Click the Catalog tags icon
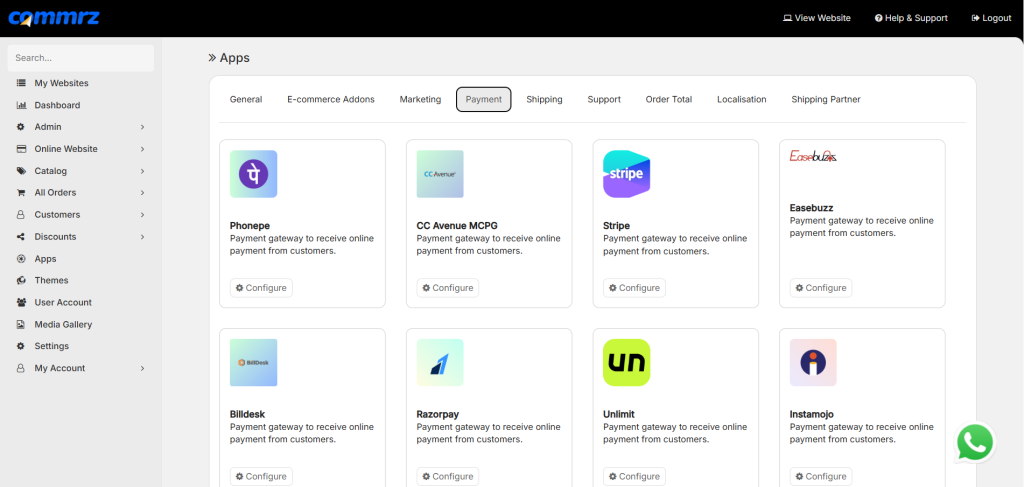 21,171
